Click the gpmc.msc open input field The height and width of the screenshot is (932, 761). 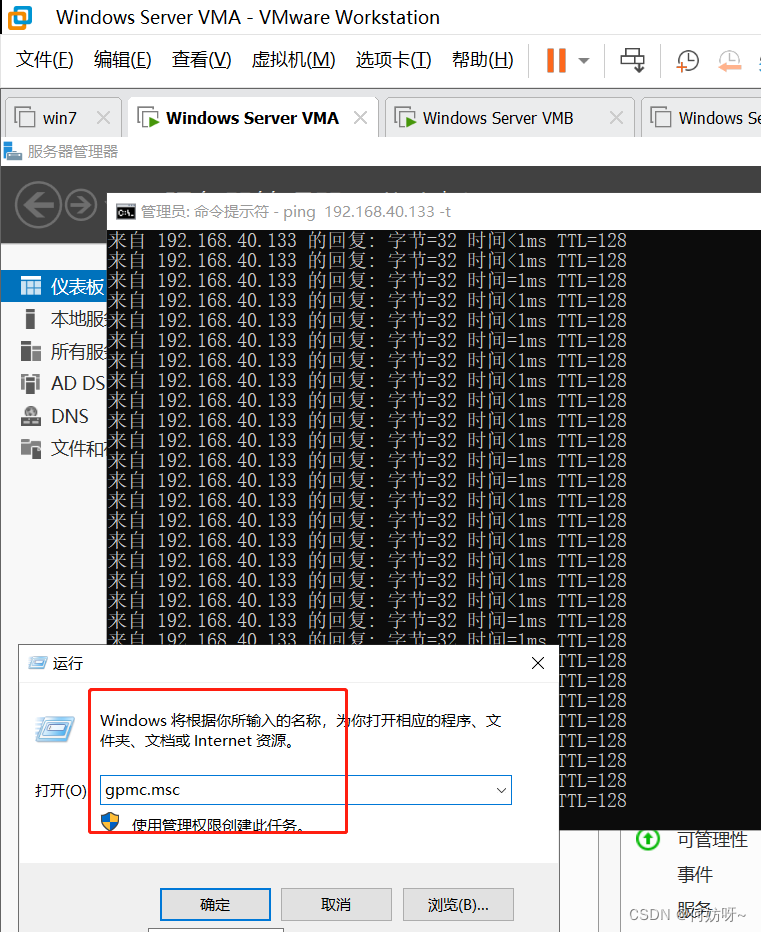click(306, 790)
